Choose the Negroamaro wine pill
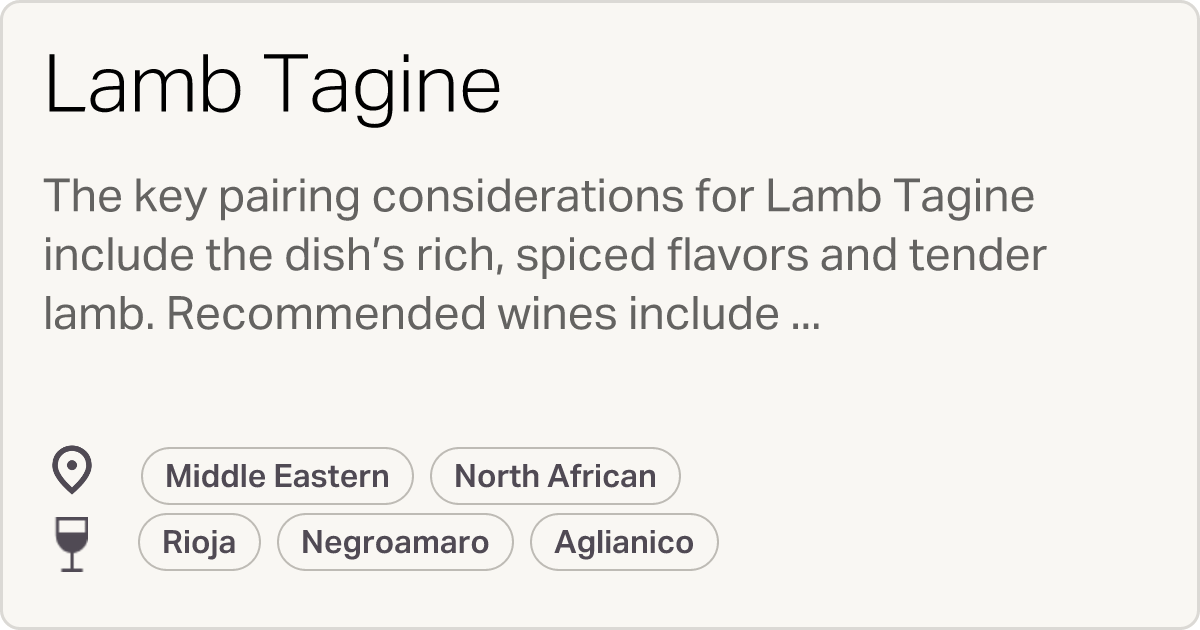Screen dimensions: 1200x630 click(395, 541)
